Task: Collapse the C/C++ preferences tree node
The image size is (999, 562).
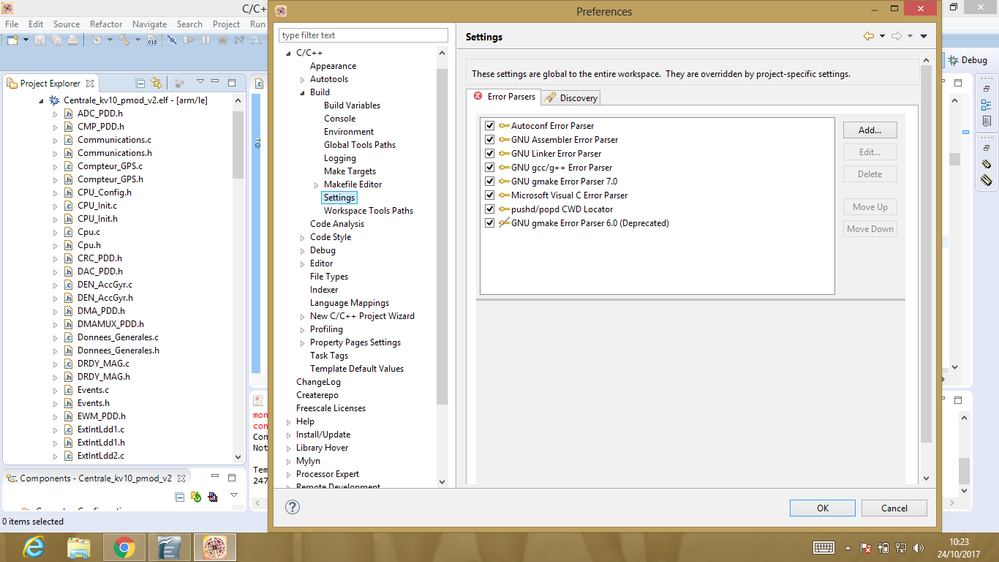Action: click(x=289, y=53)
